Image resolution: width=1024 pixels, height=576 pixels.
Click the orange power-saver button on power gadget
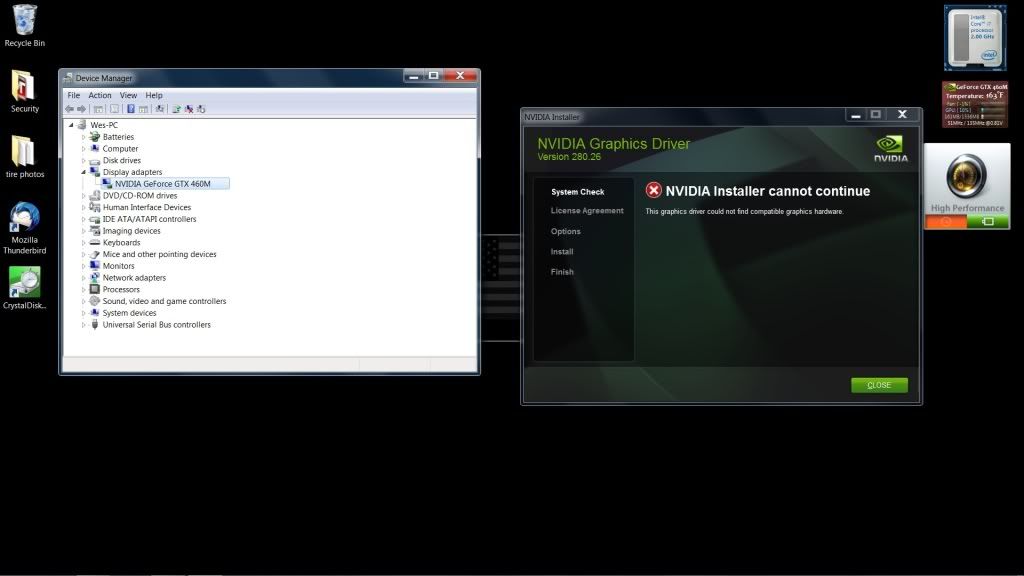[x=946, y=222]
